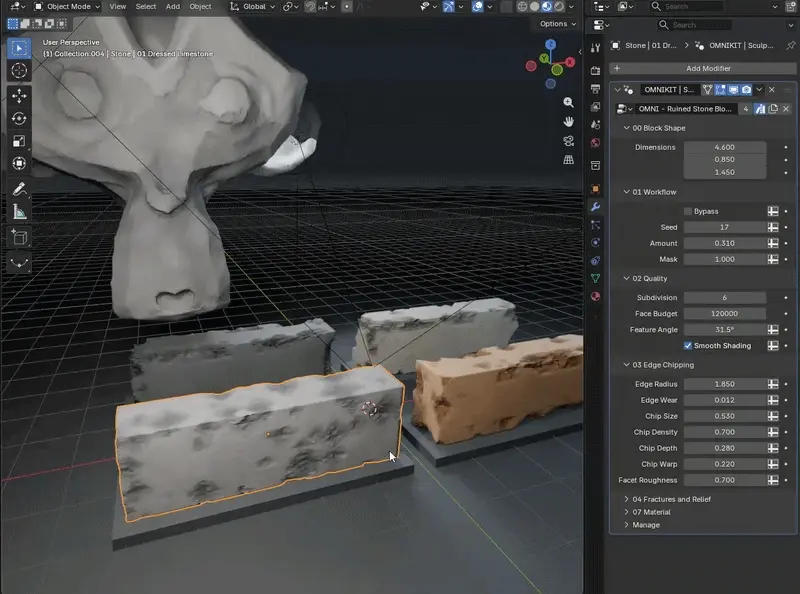Click the Seed value field
This screenshot has height=594, width=800.
click(x=724, y=227)
